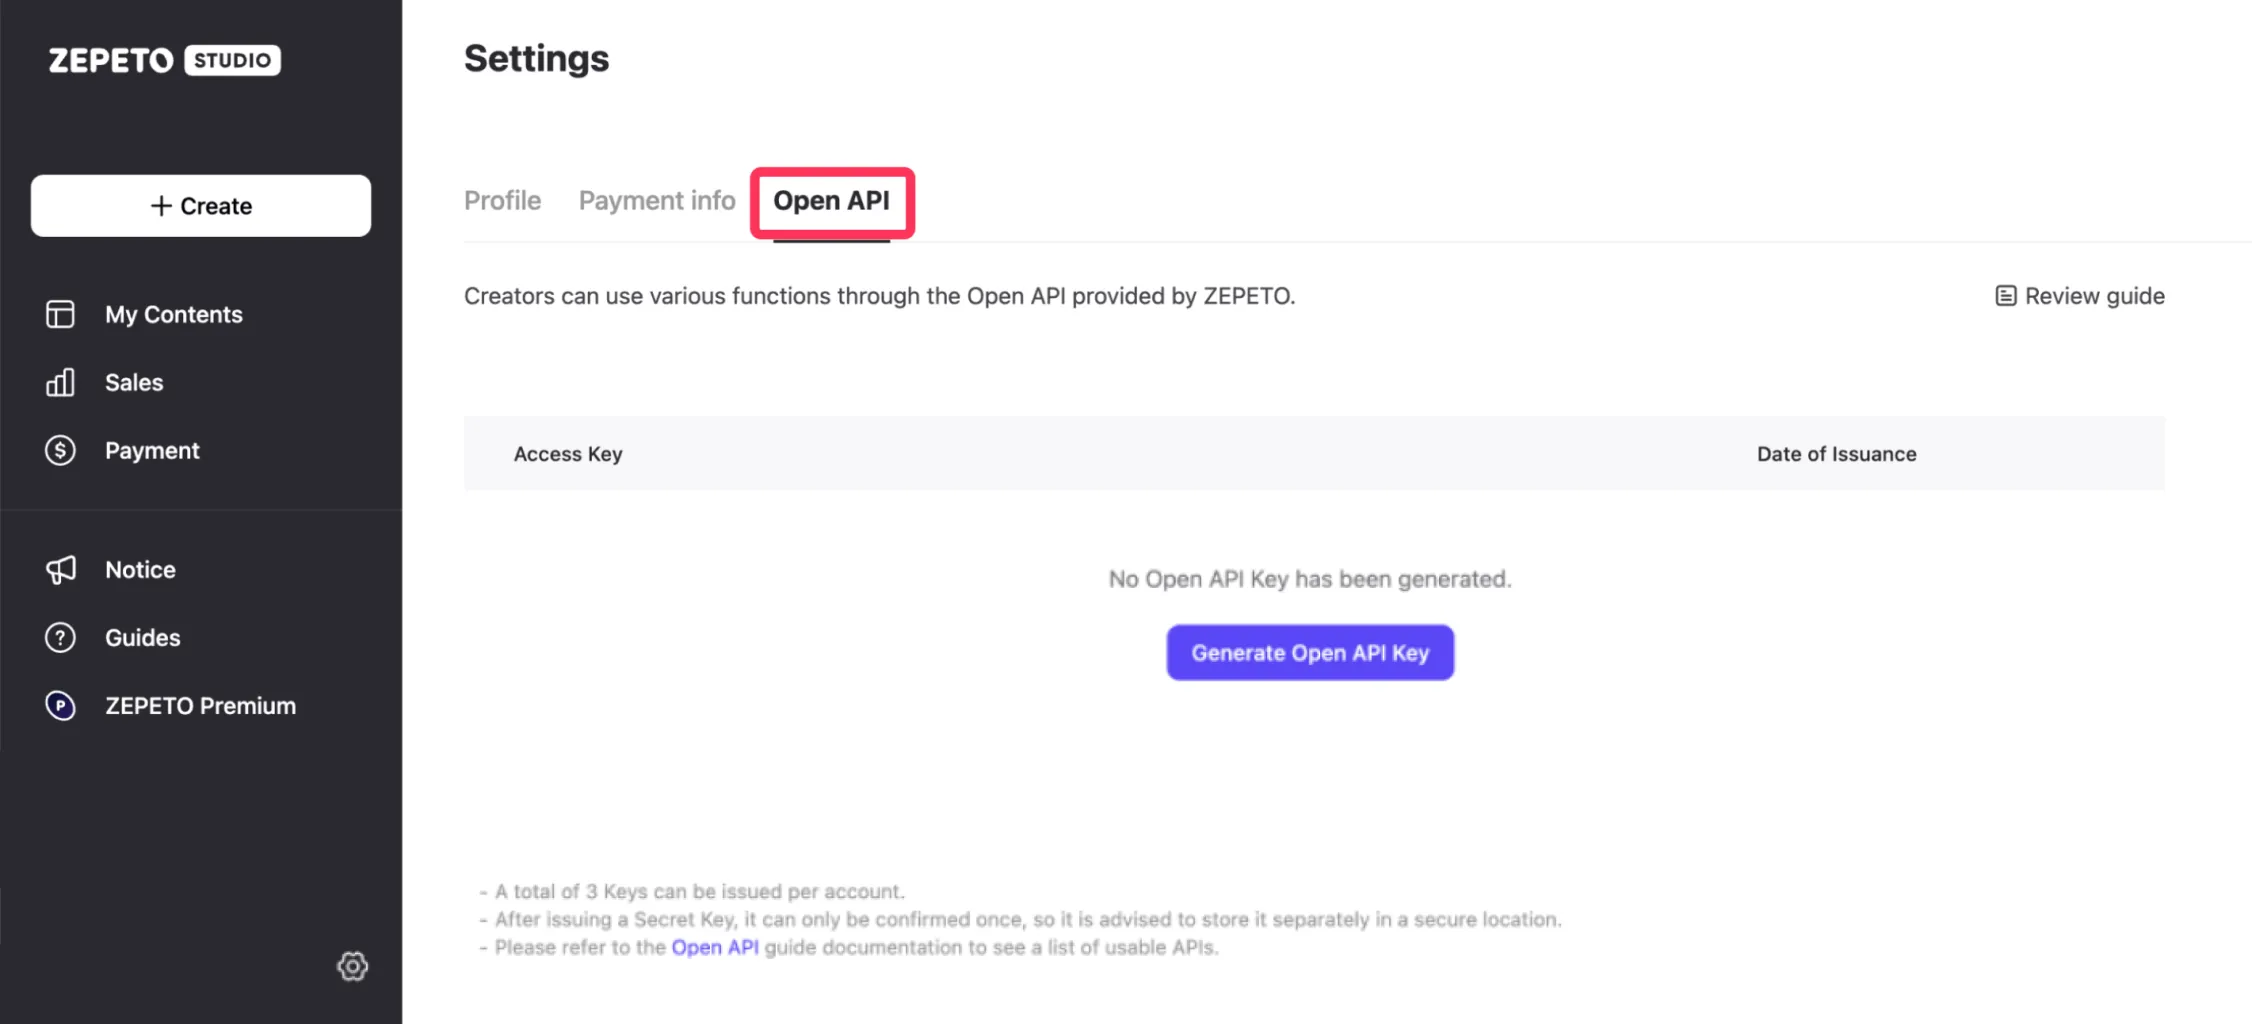2252x1024 pixels.
Task: Click the Sales bar chart icon
Action: pyautogui.click(x=60, y=382)
